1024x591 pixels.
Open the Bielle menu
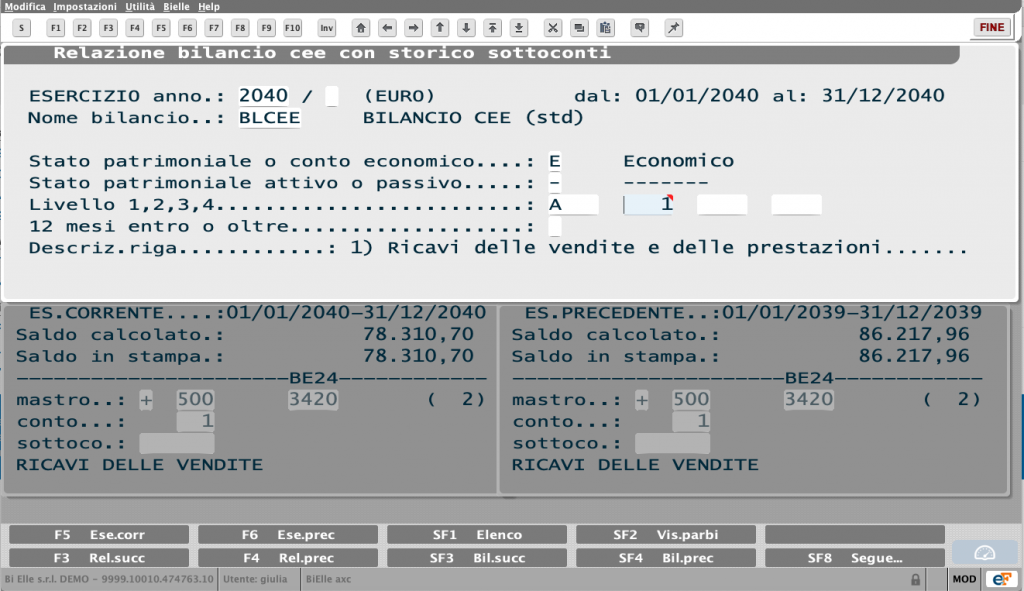[x=176, y=7]
